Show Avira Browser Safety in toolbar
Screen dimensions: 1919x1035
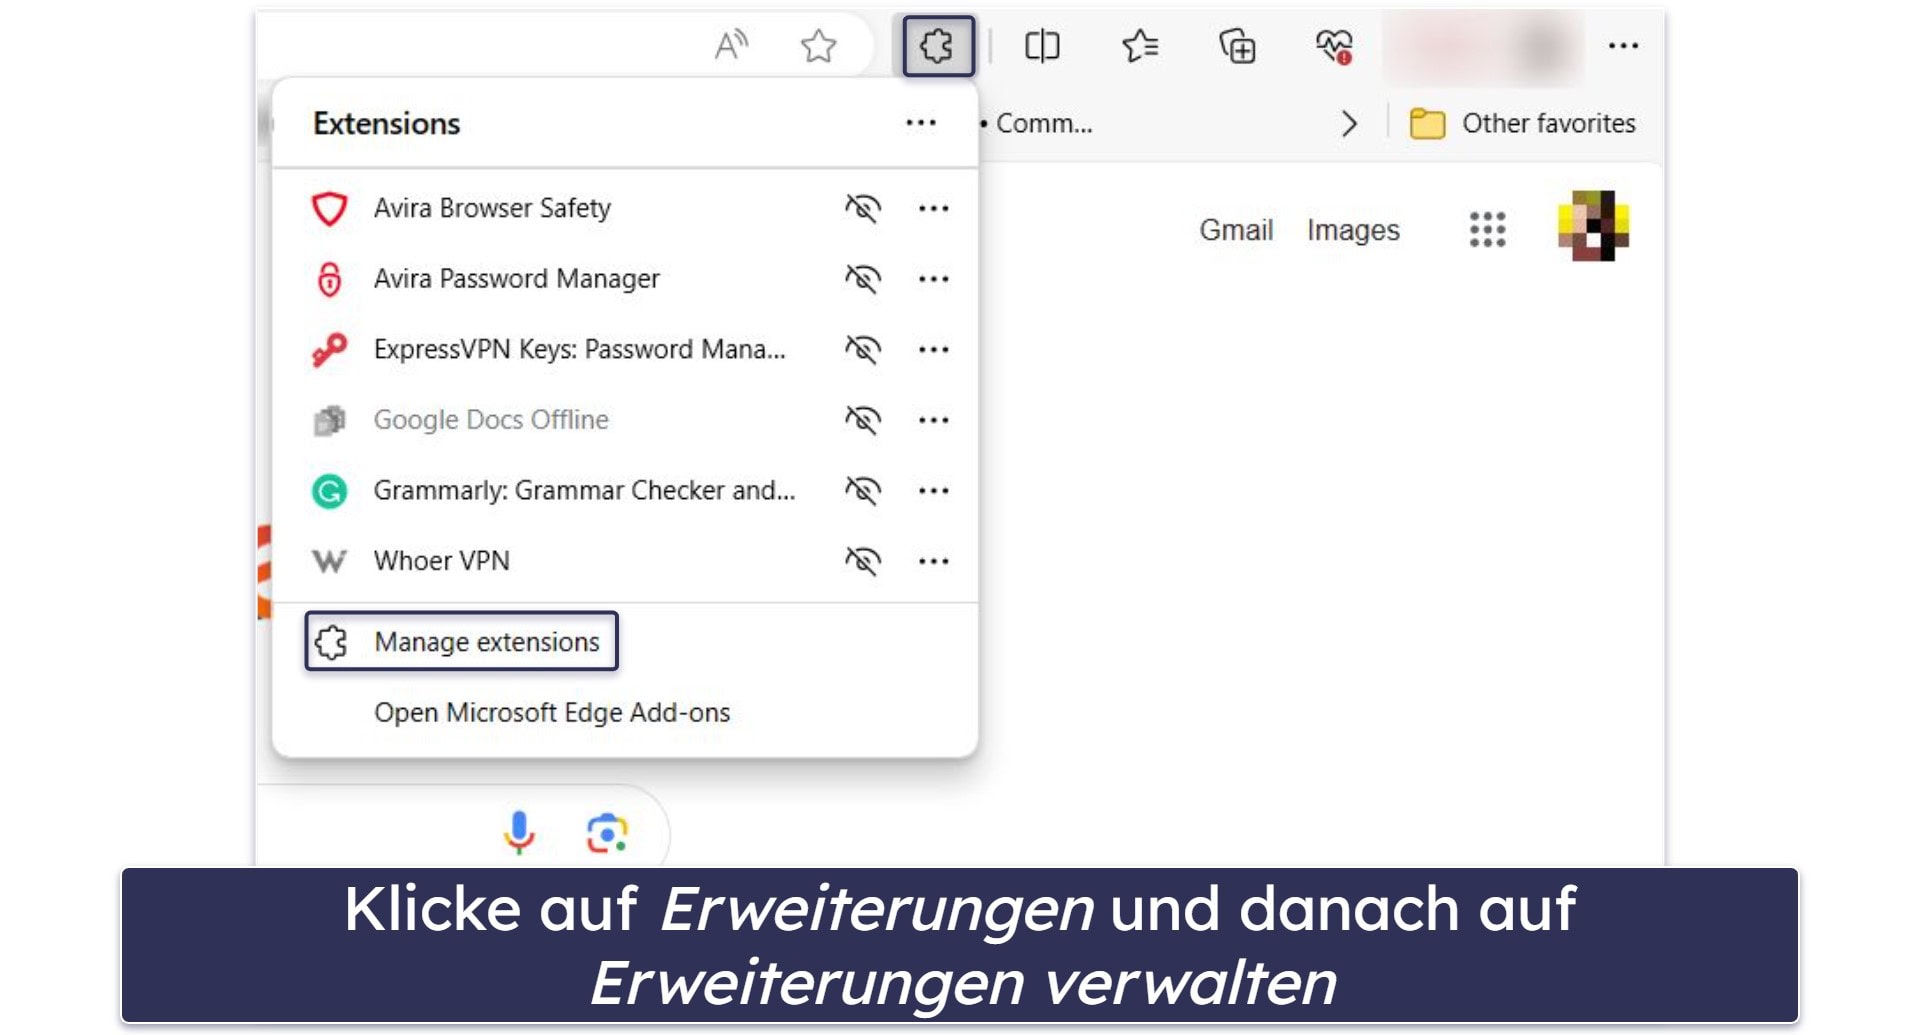click(x=862, y=208)
